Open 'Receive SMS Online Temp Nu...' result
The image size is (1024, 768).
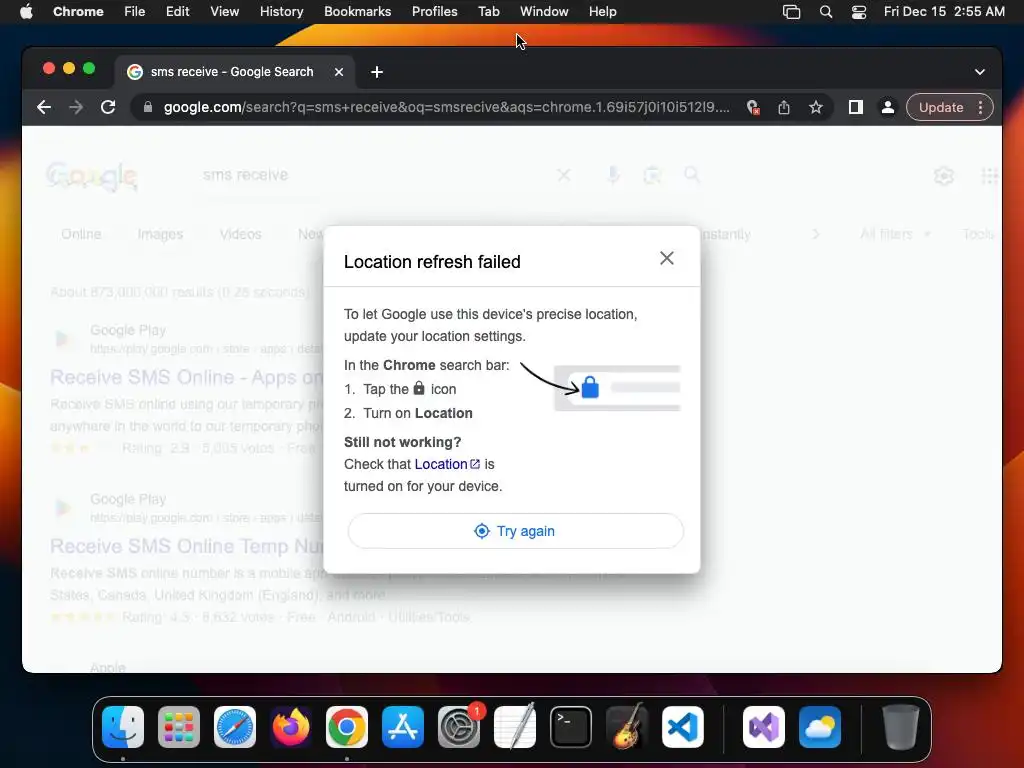187,546
